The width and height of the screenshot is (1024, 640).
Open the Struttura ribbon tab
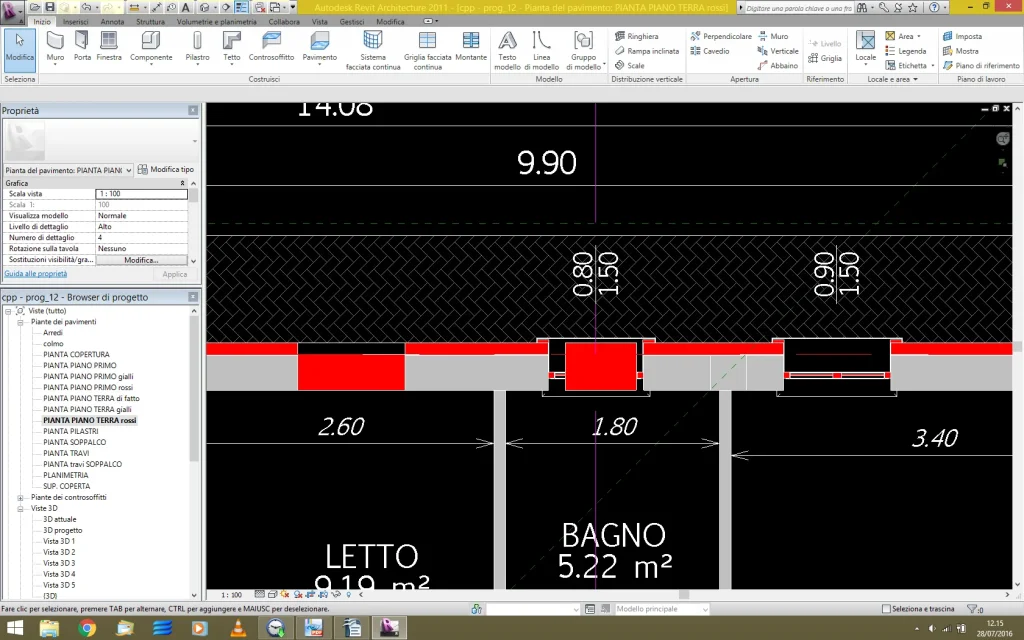(x=150, y=21)
